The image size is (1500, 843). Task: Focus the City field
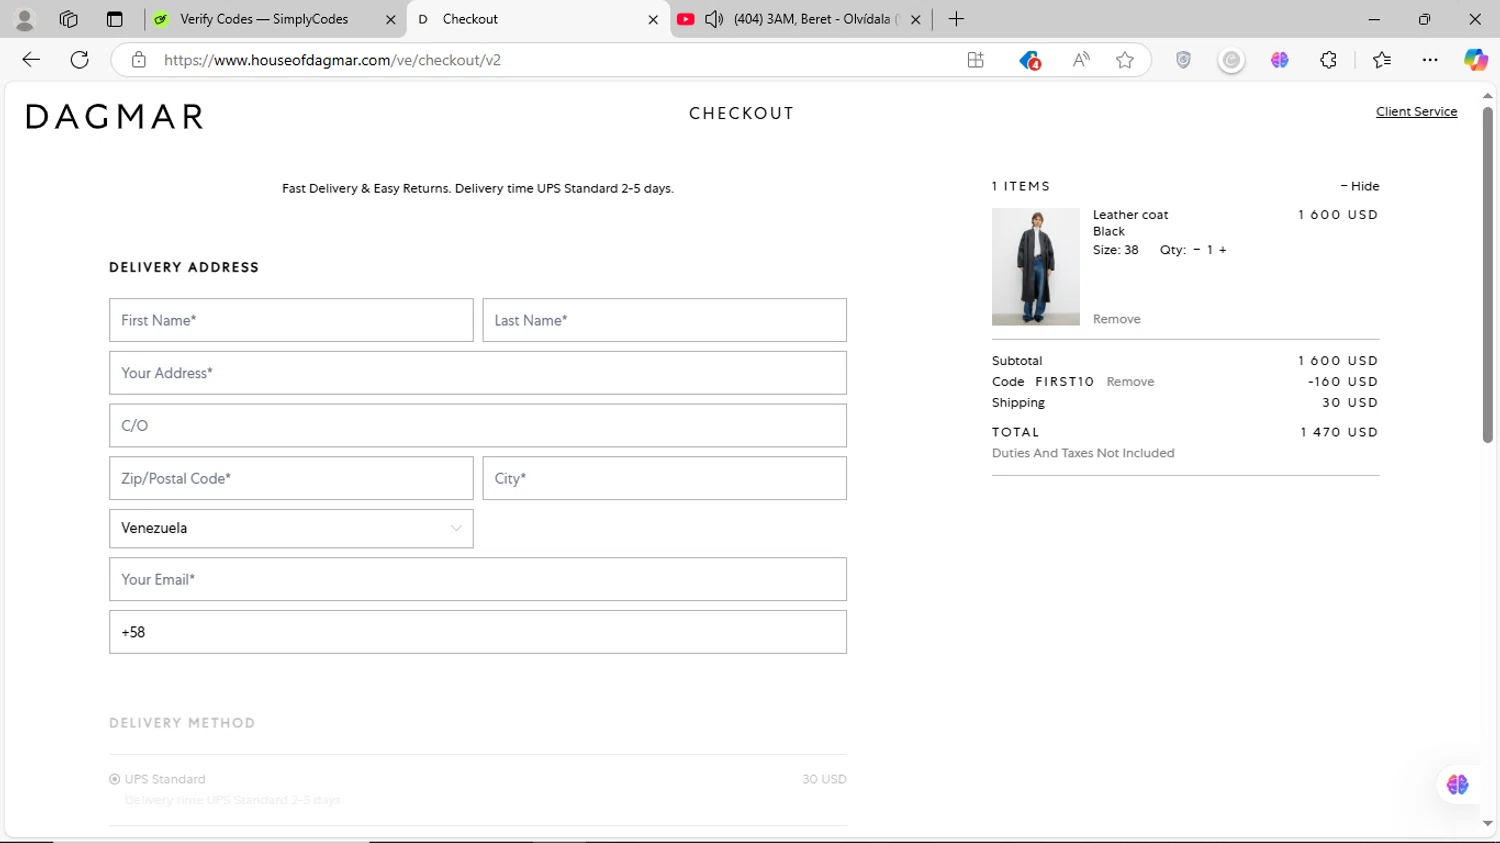[x=664, y=478]
